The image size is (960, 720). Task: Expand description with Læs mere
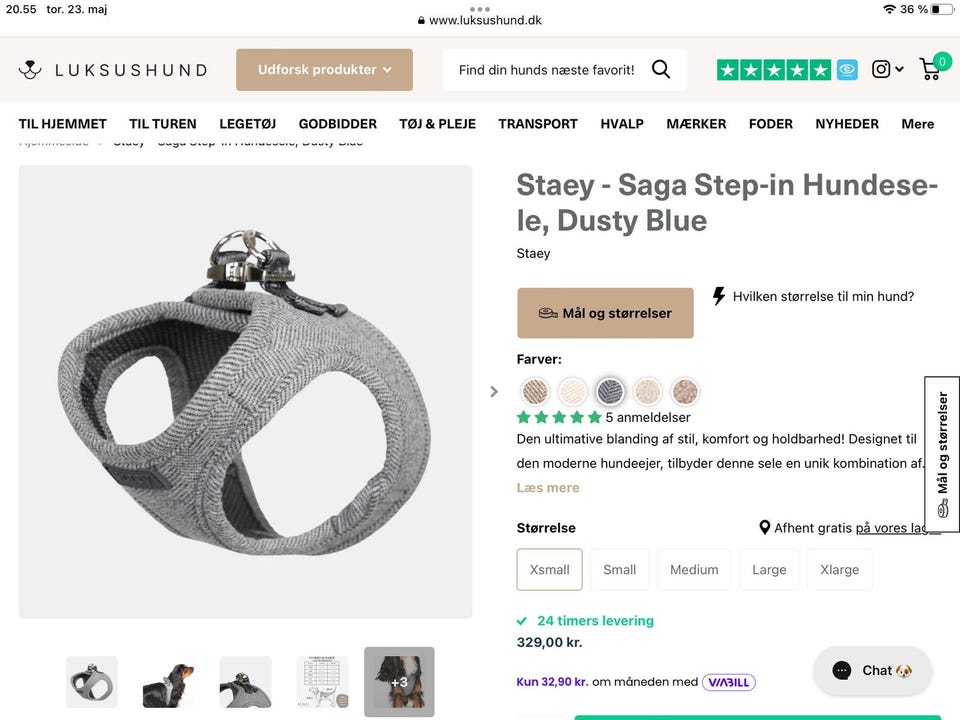(x=548, y=488)
